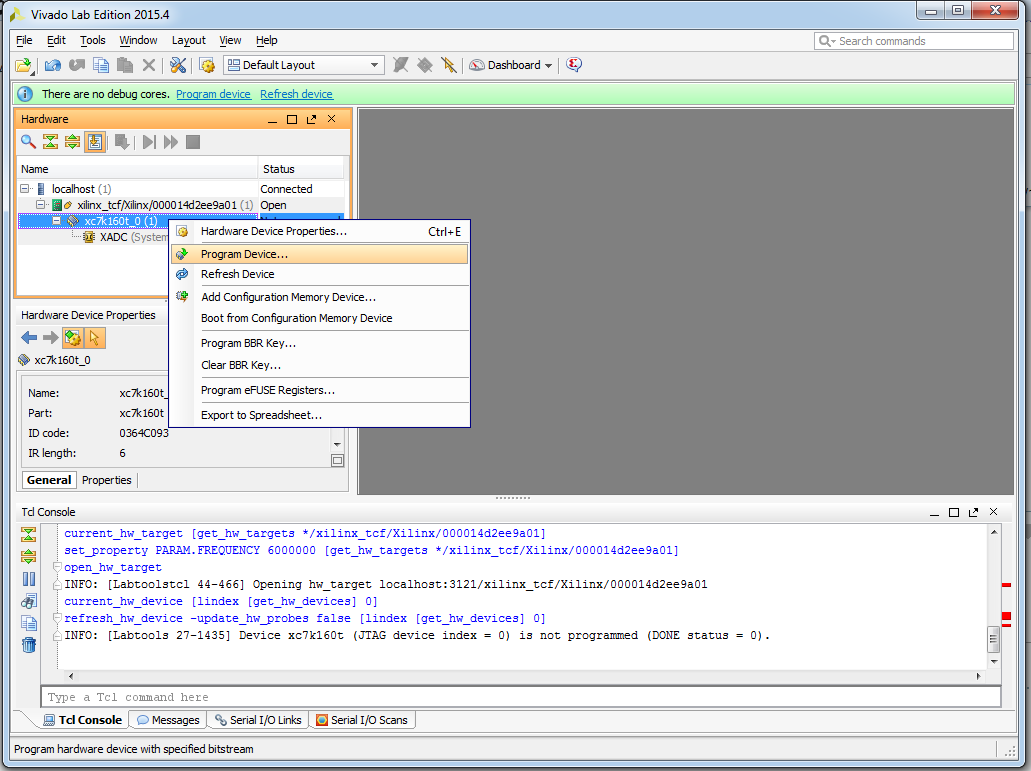
Task: Open the tools wrench-and-screwdriver icon
Action: coord(178,65)
